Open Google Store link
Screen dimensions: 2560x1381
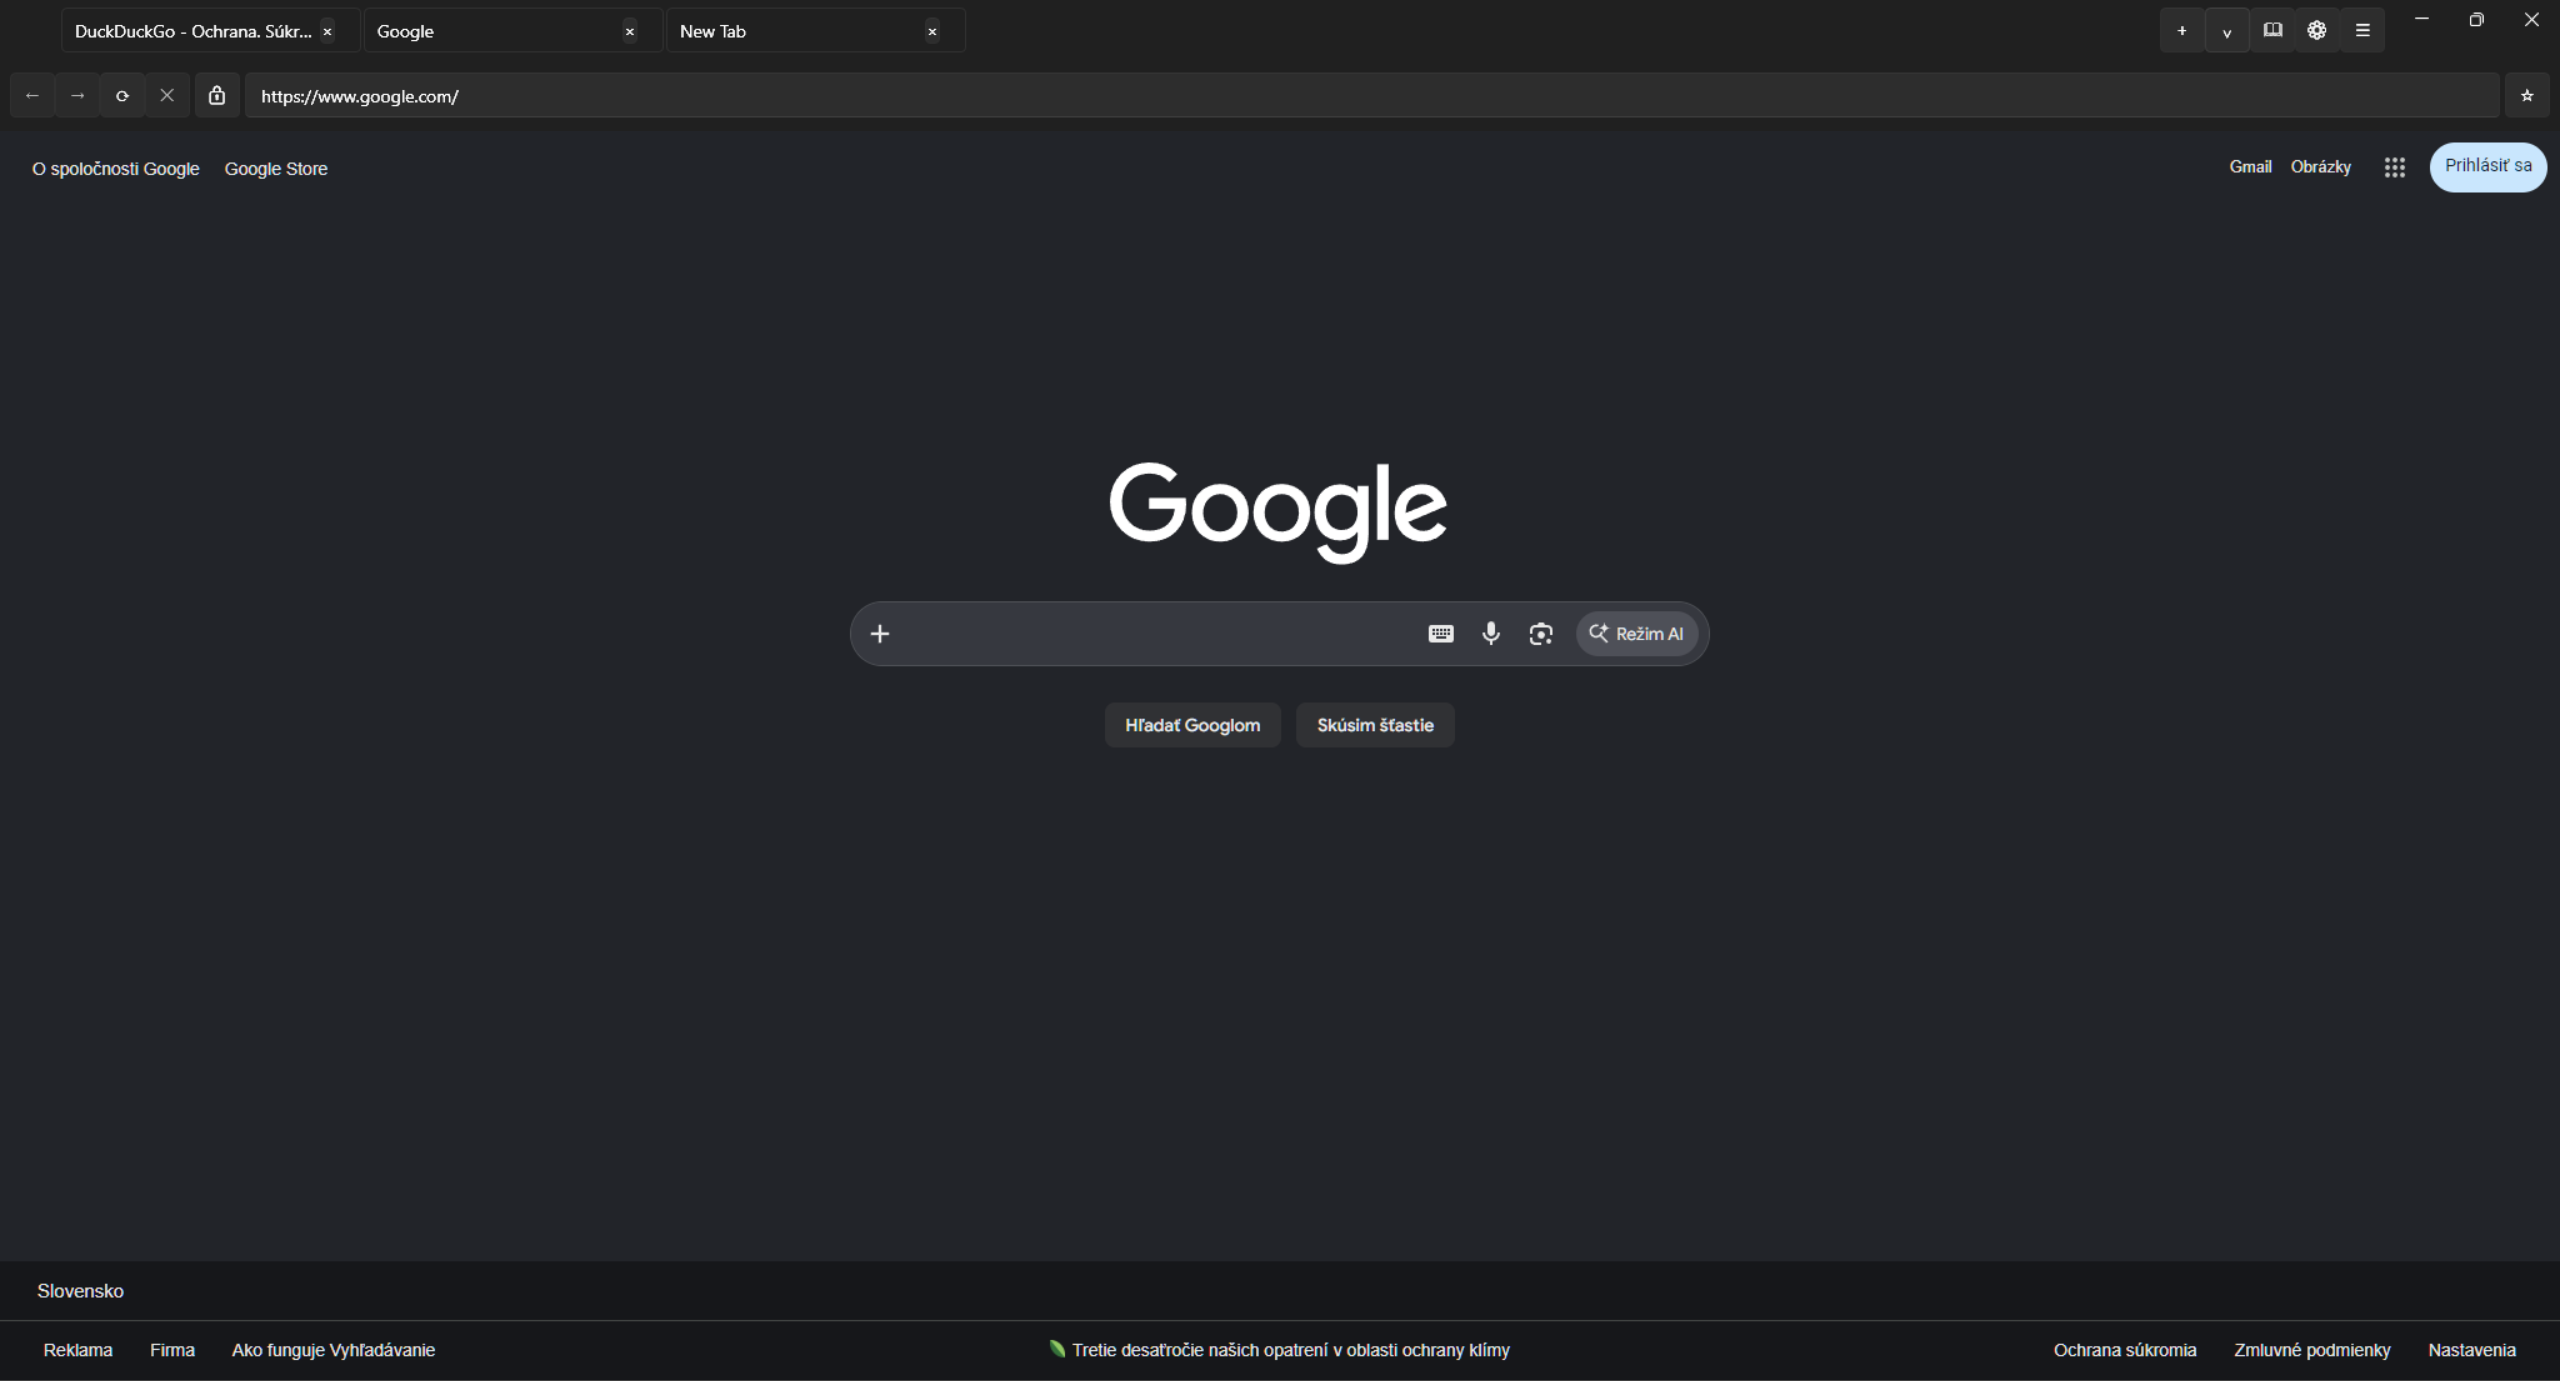(x=276, y=169)
